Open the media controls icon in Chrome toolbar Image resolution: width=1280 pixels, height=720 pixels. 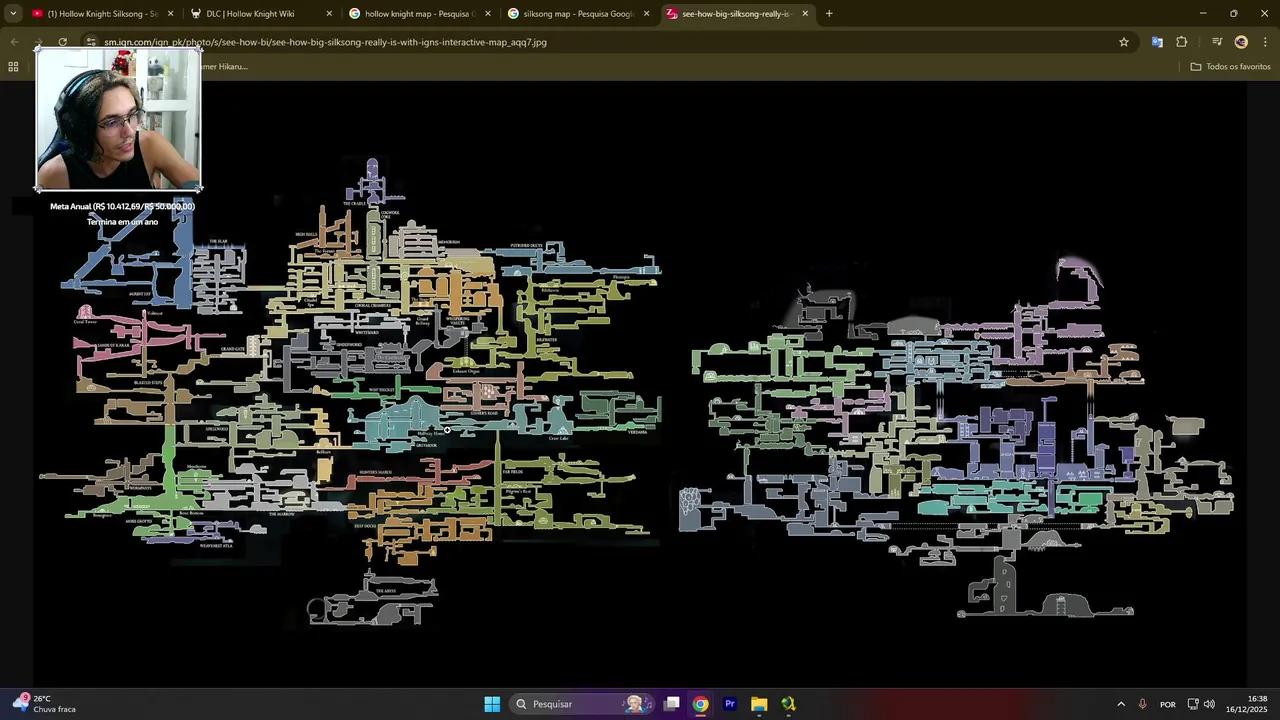(1217, 42)
